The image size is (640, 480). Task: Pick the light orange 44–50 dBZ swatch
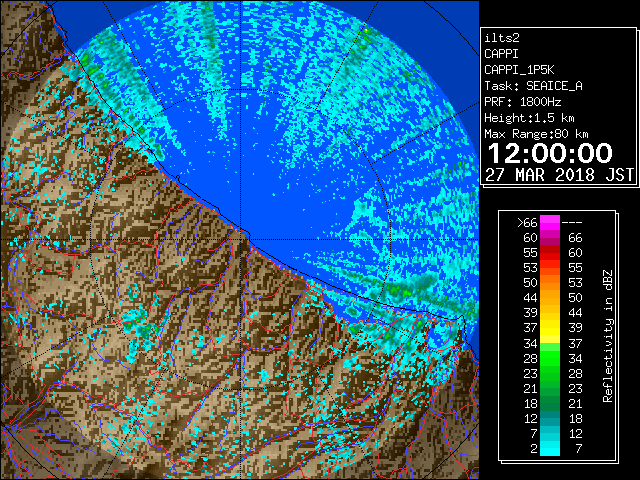pos(550,298)
